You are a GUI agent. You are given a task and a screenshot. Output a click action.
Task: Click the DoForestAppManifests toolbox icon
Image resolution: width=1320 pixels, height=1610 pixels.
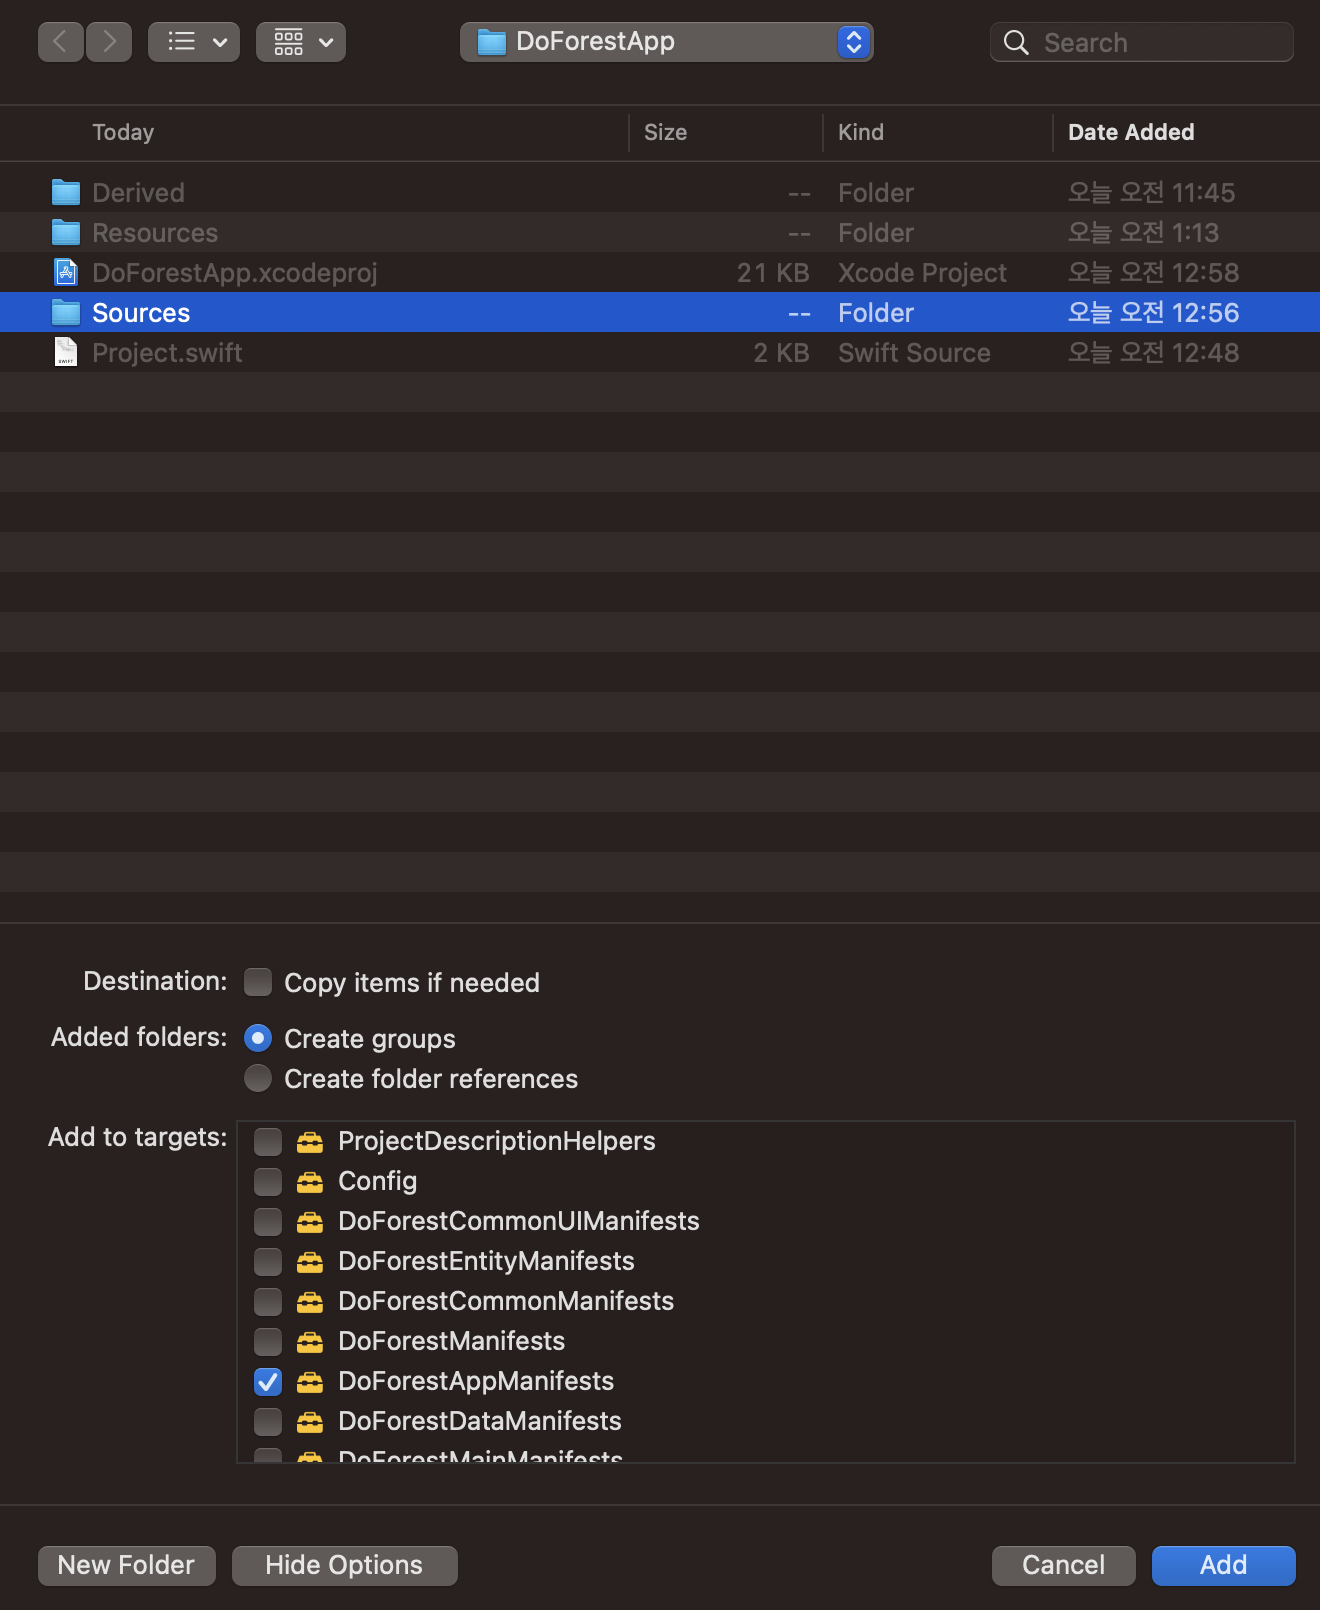coord(310,1381)
